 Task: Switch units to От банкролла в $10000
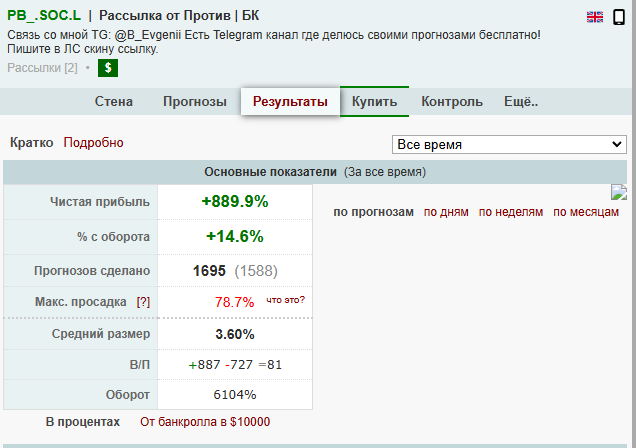click(204, 422)
